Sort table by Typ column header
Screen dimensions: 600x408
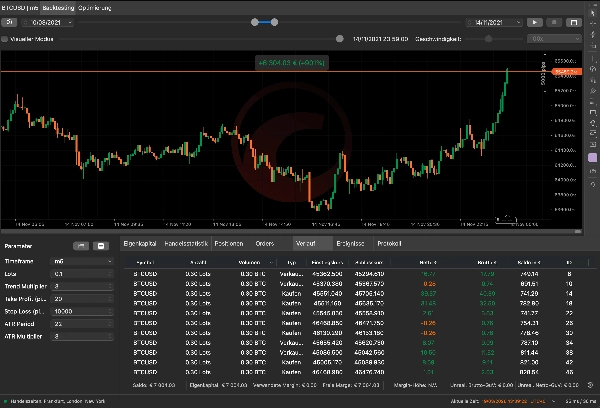pyautogui.click(x=292, y=262)
